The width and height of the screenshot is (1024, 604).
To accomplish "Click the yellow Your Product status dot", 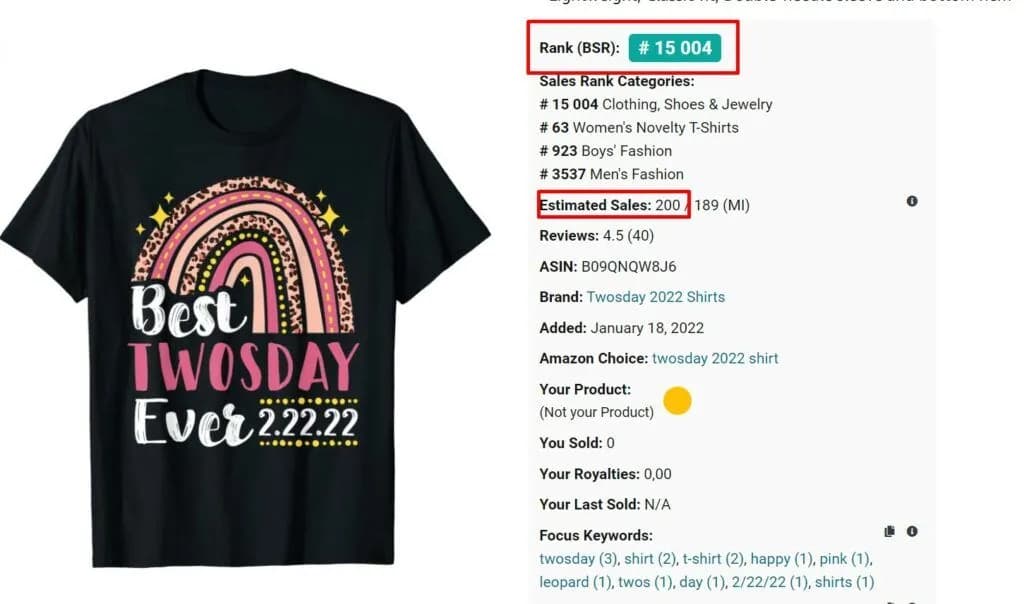I will point(678,401).
